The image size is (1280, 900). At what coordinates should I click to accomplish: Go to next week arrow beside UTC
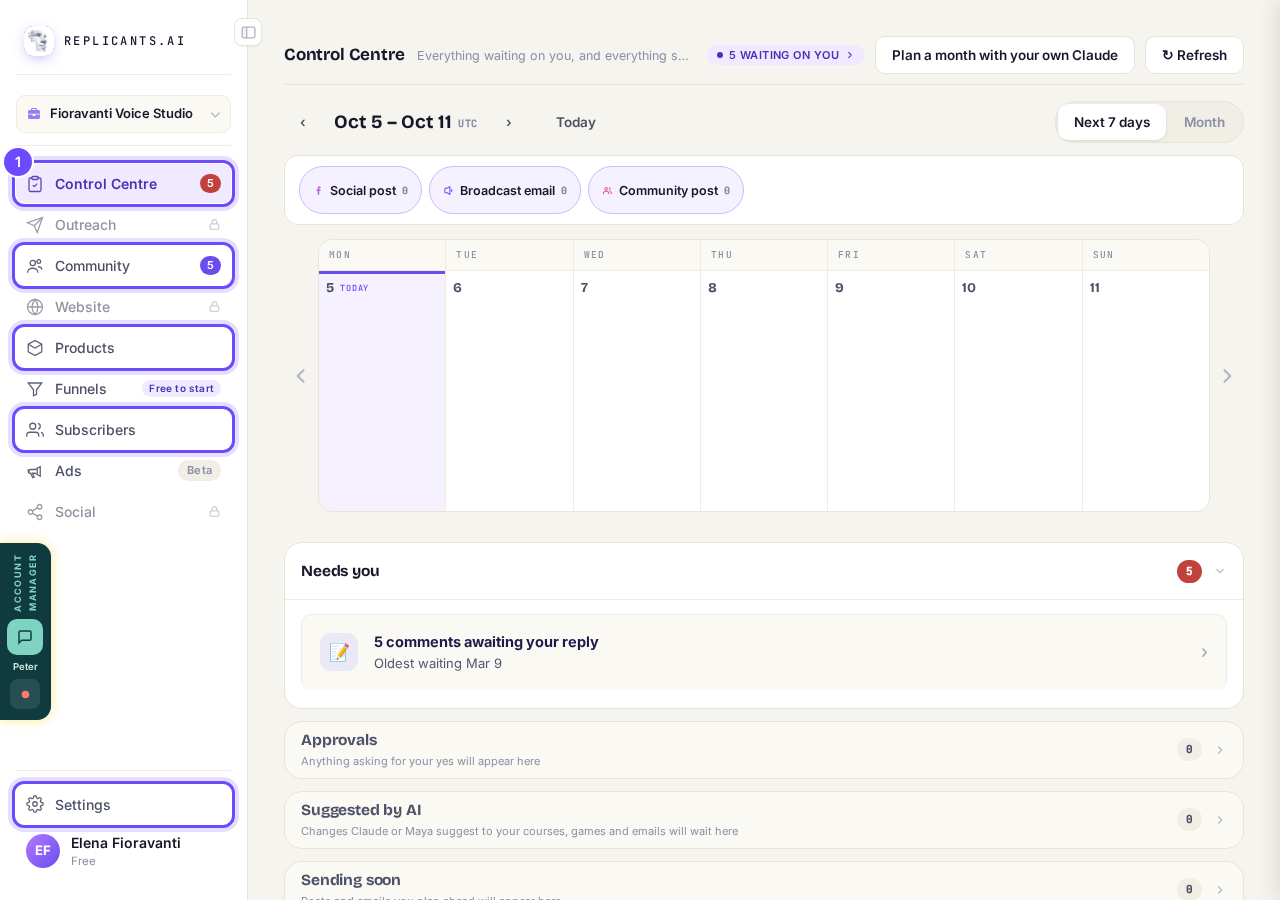point(509,123)
